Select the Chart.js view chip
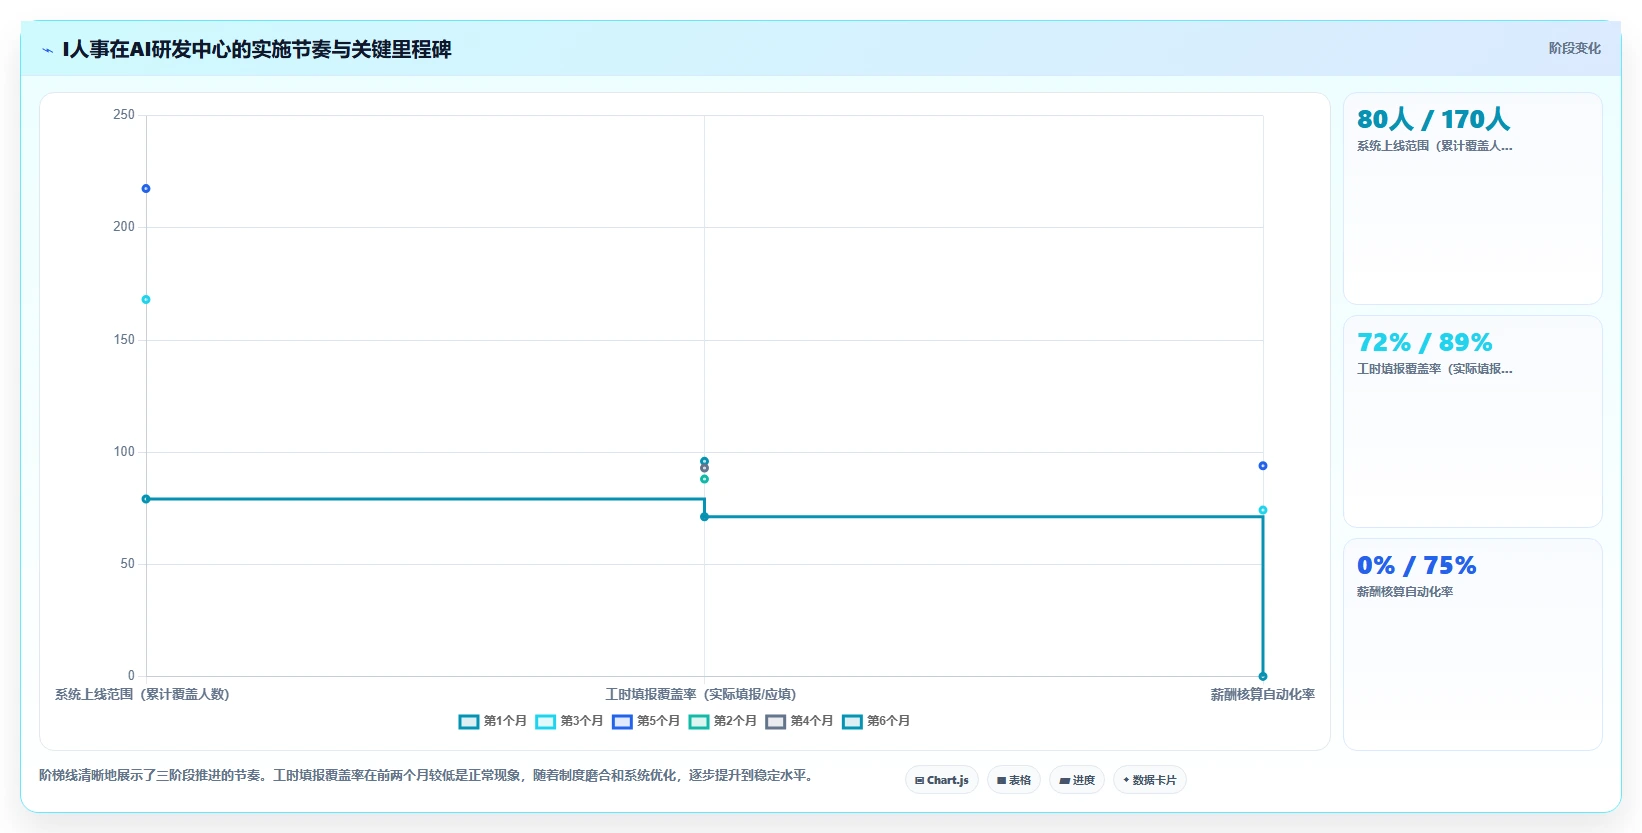The width and height of the screenshot is (1642, 833). 942,780
